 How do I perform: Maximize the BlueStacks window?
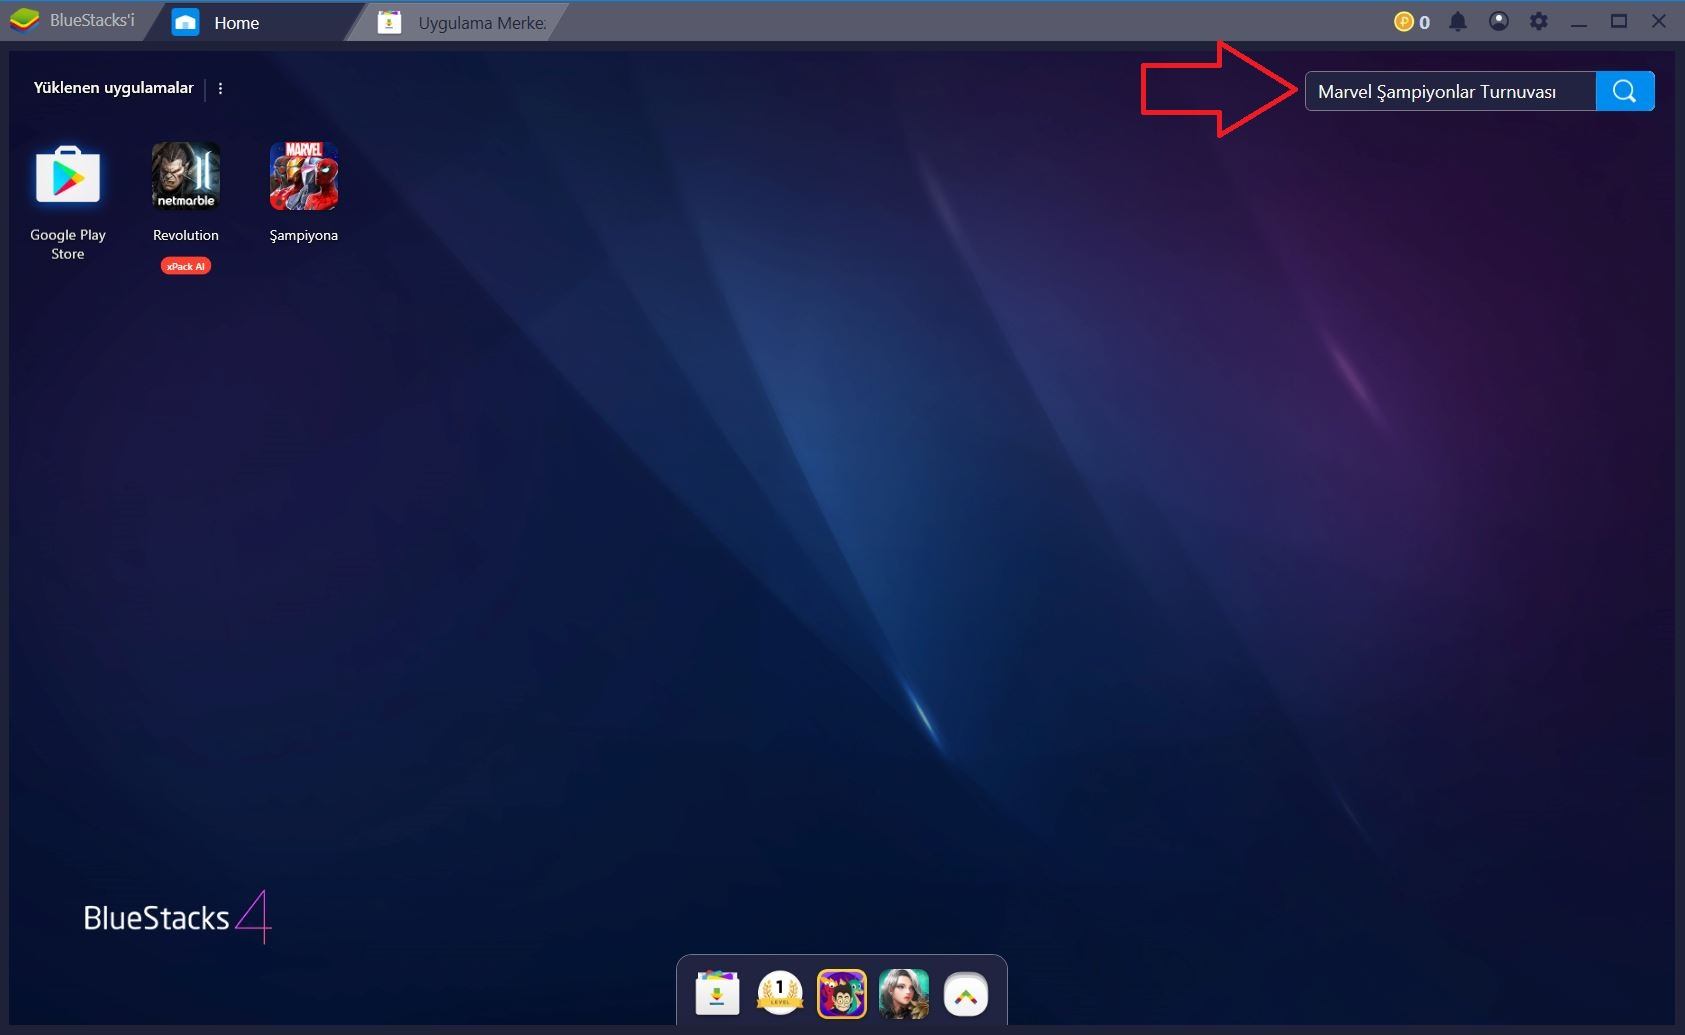1619,21
